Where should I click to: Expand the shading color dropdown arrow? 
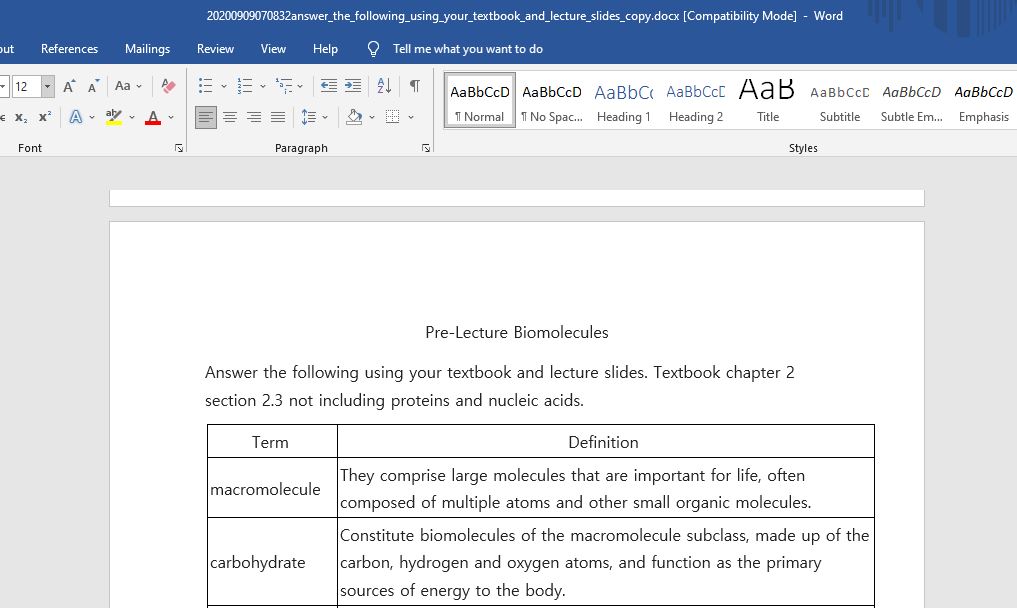372,118
